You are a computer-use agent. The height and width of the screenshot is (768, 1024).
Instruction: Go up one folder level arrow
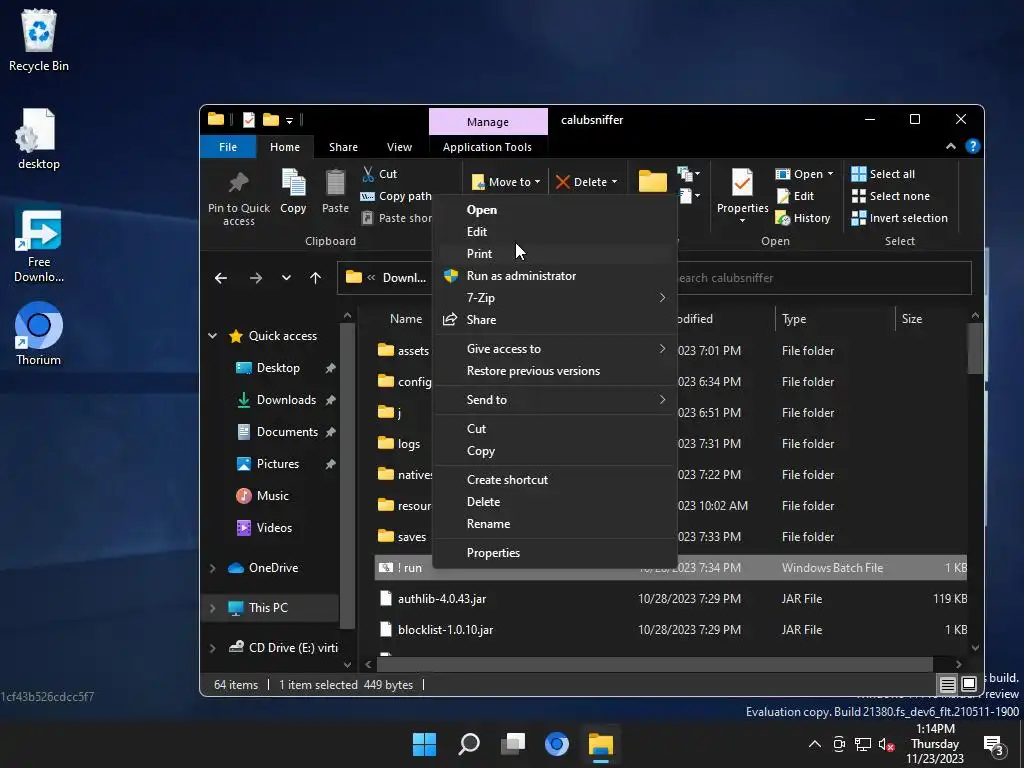click(315, 278)
